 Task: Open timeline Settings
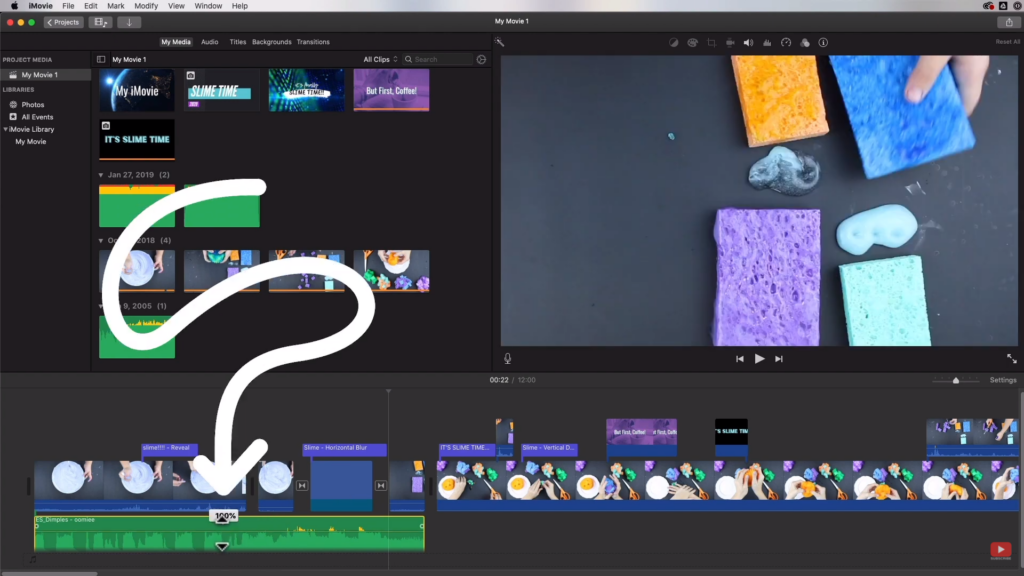(x=1003, y=380)
